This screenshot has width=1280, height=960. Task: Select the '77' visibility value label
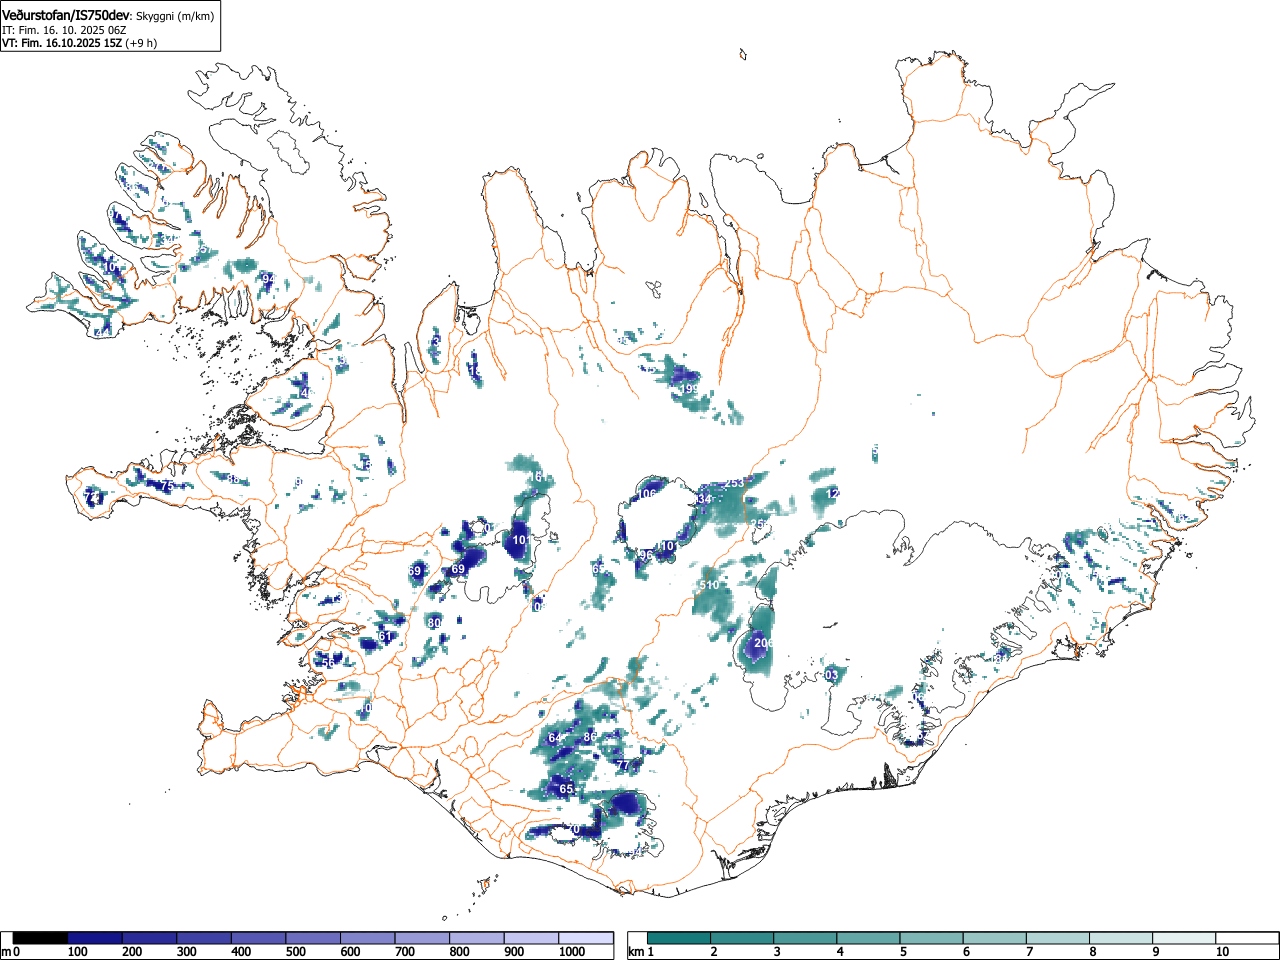point(622,765)
